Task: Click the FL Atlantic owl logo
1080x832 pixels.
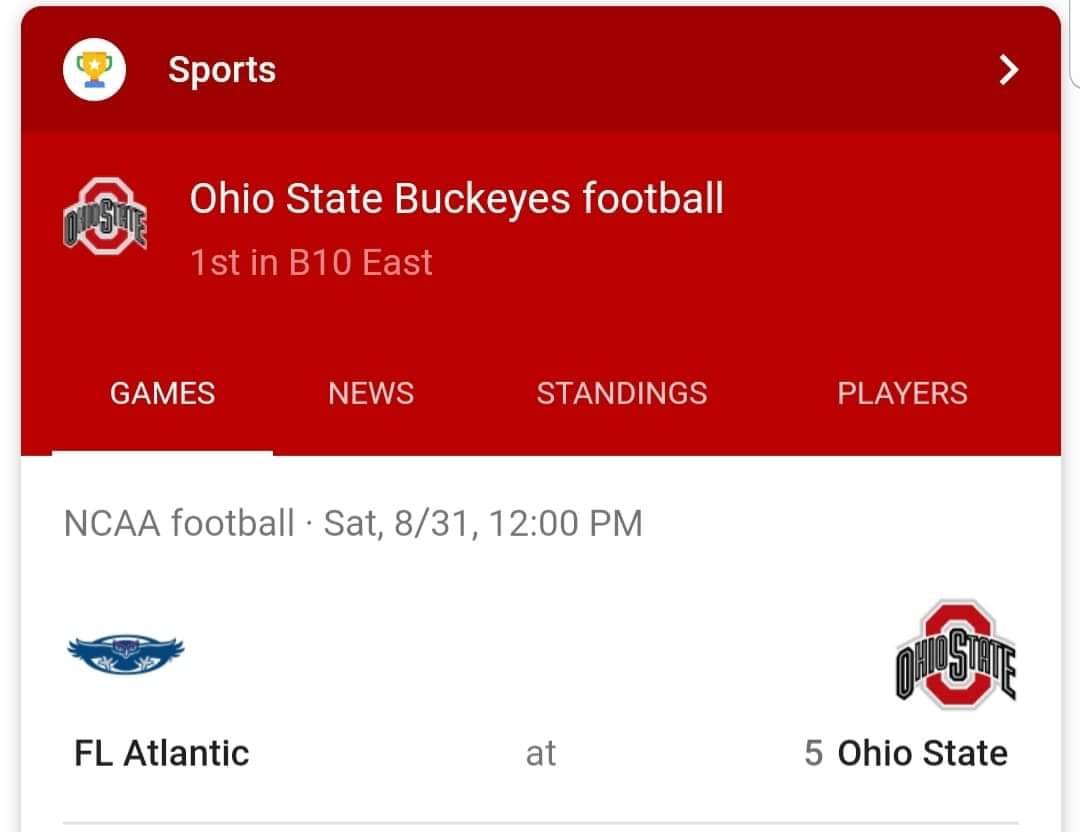Action: coord(126,654)
